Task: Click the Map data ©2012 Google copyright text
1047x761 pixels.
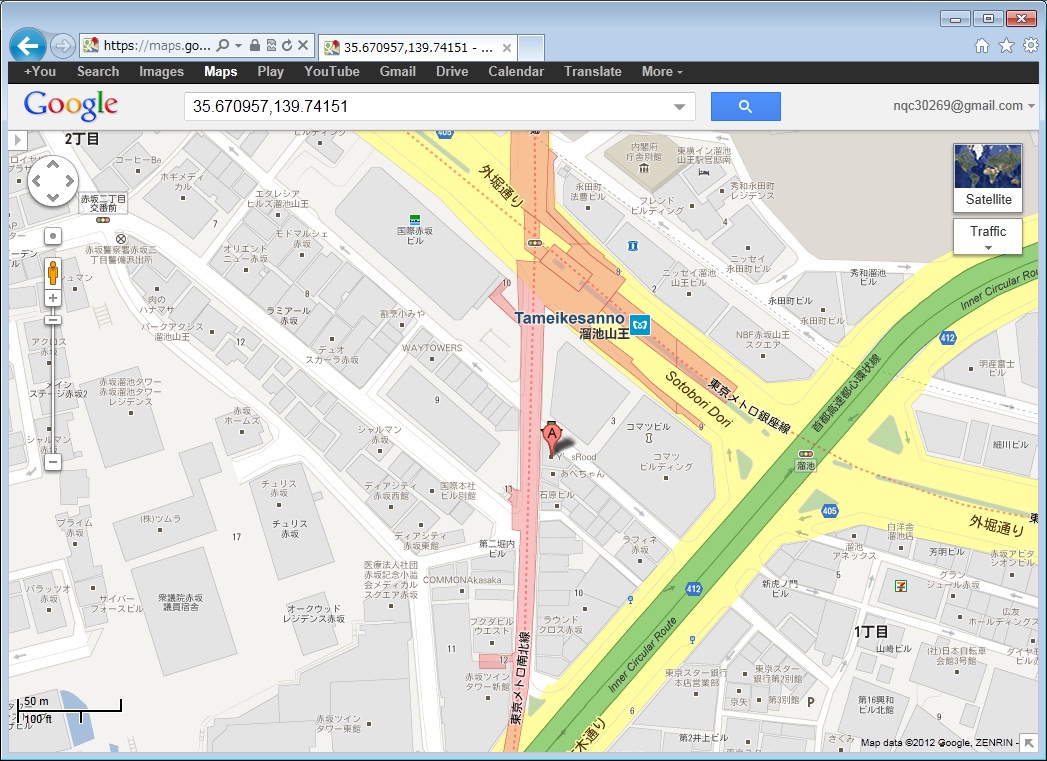Action: [937, 742]
